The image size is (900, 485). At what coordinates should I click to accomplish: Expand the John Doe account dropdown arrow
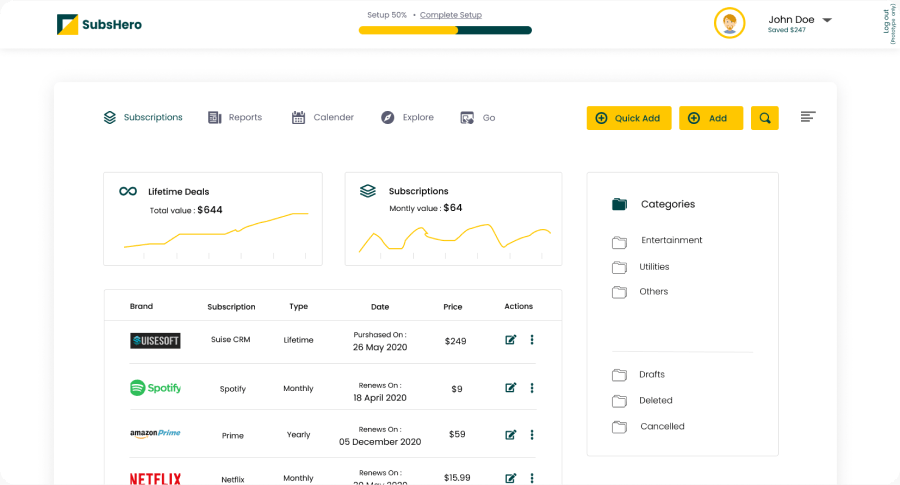pos(827,20)
